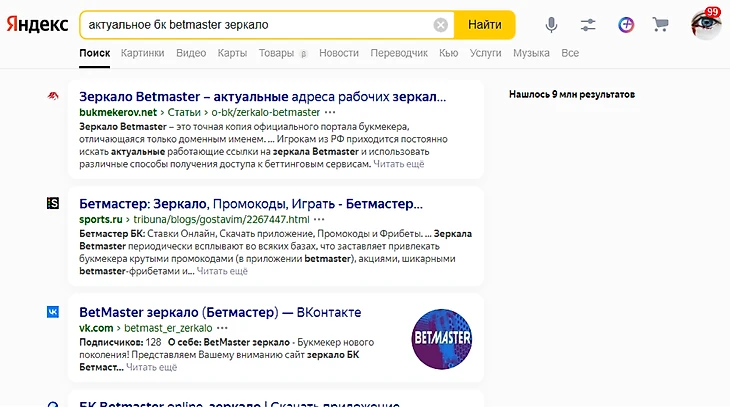Expand 'Читать ещё' in sports.ru snippet
Image resolution: width=730 pixels, height=408 pixels.
pyautogui.click(x=222, y=271)
